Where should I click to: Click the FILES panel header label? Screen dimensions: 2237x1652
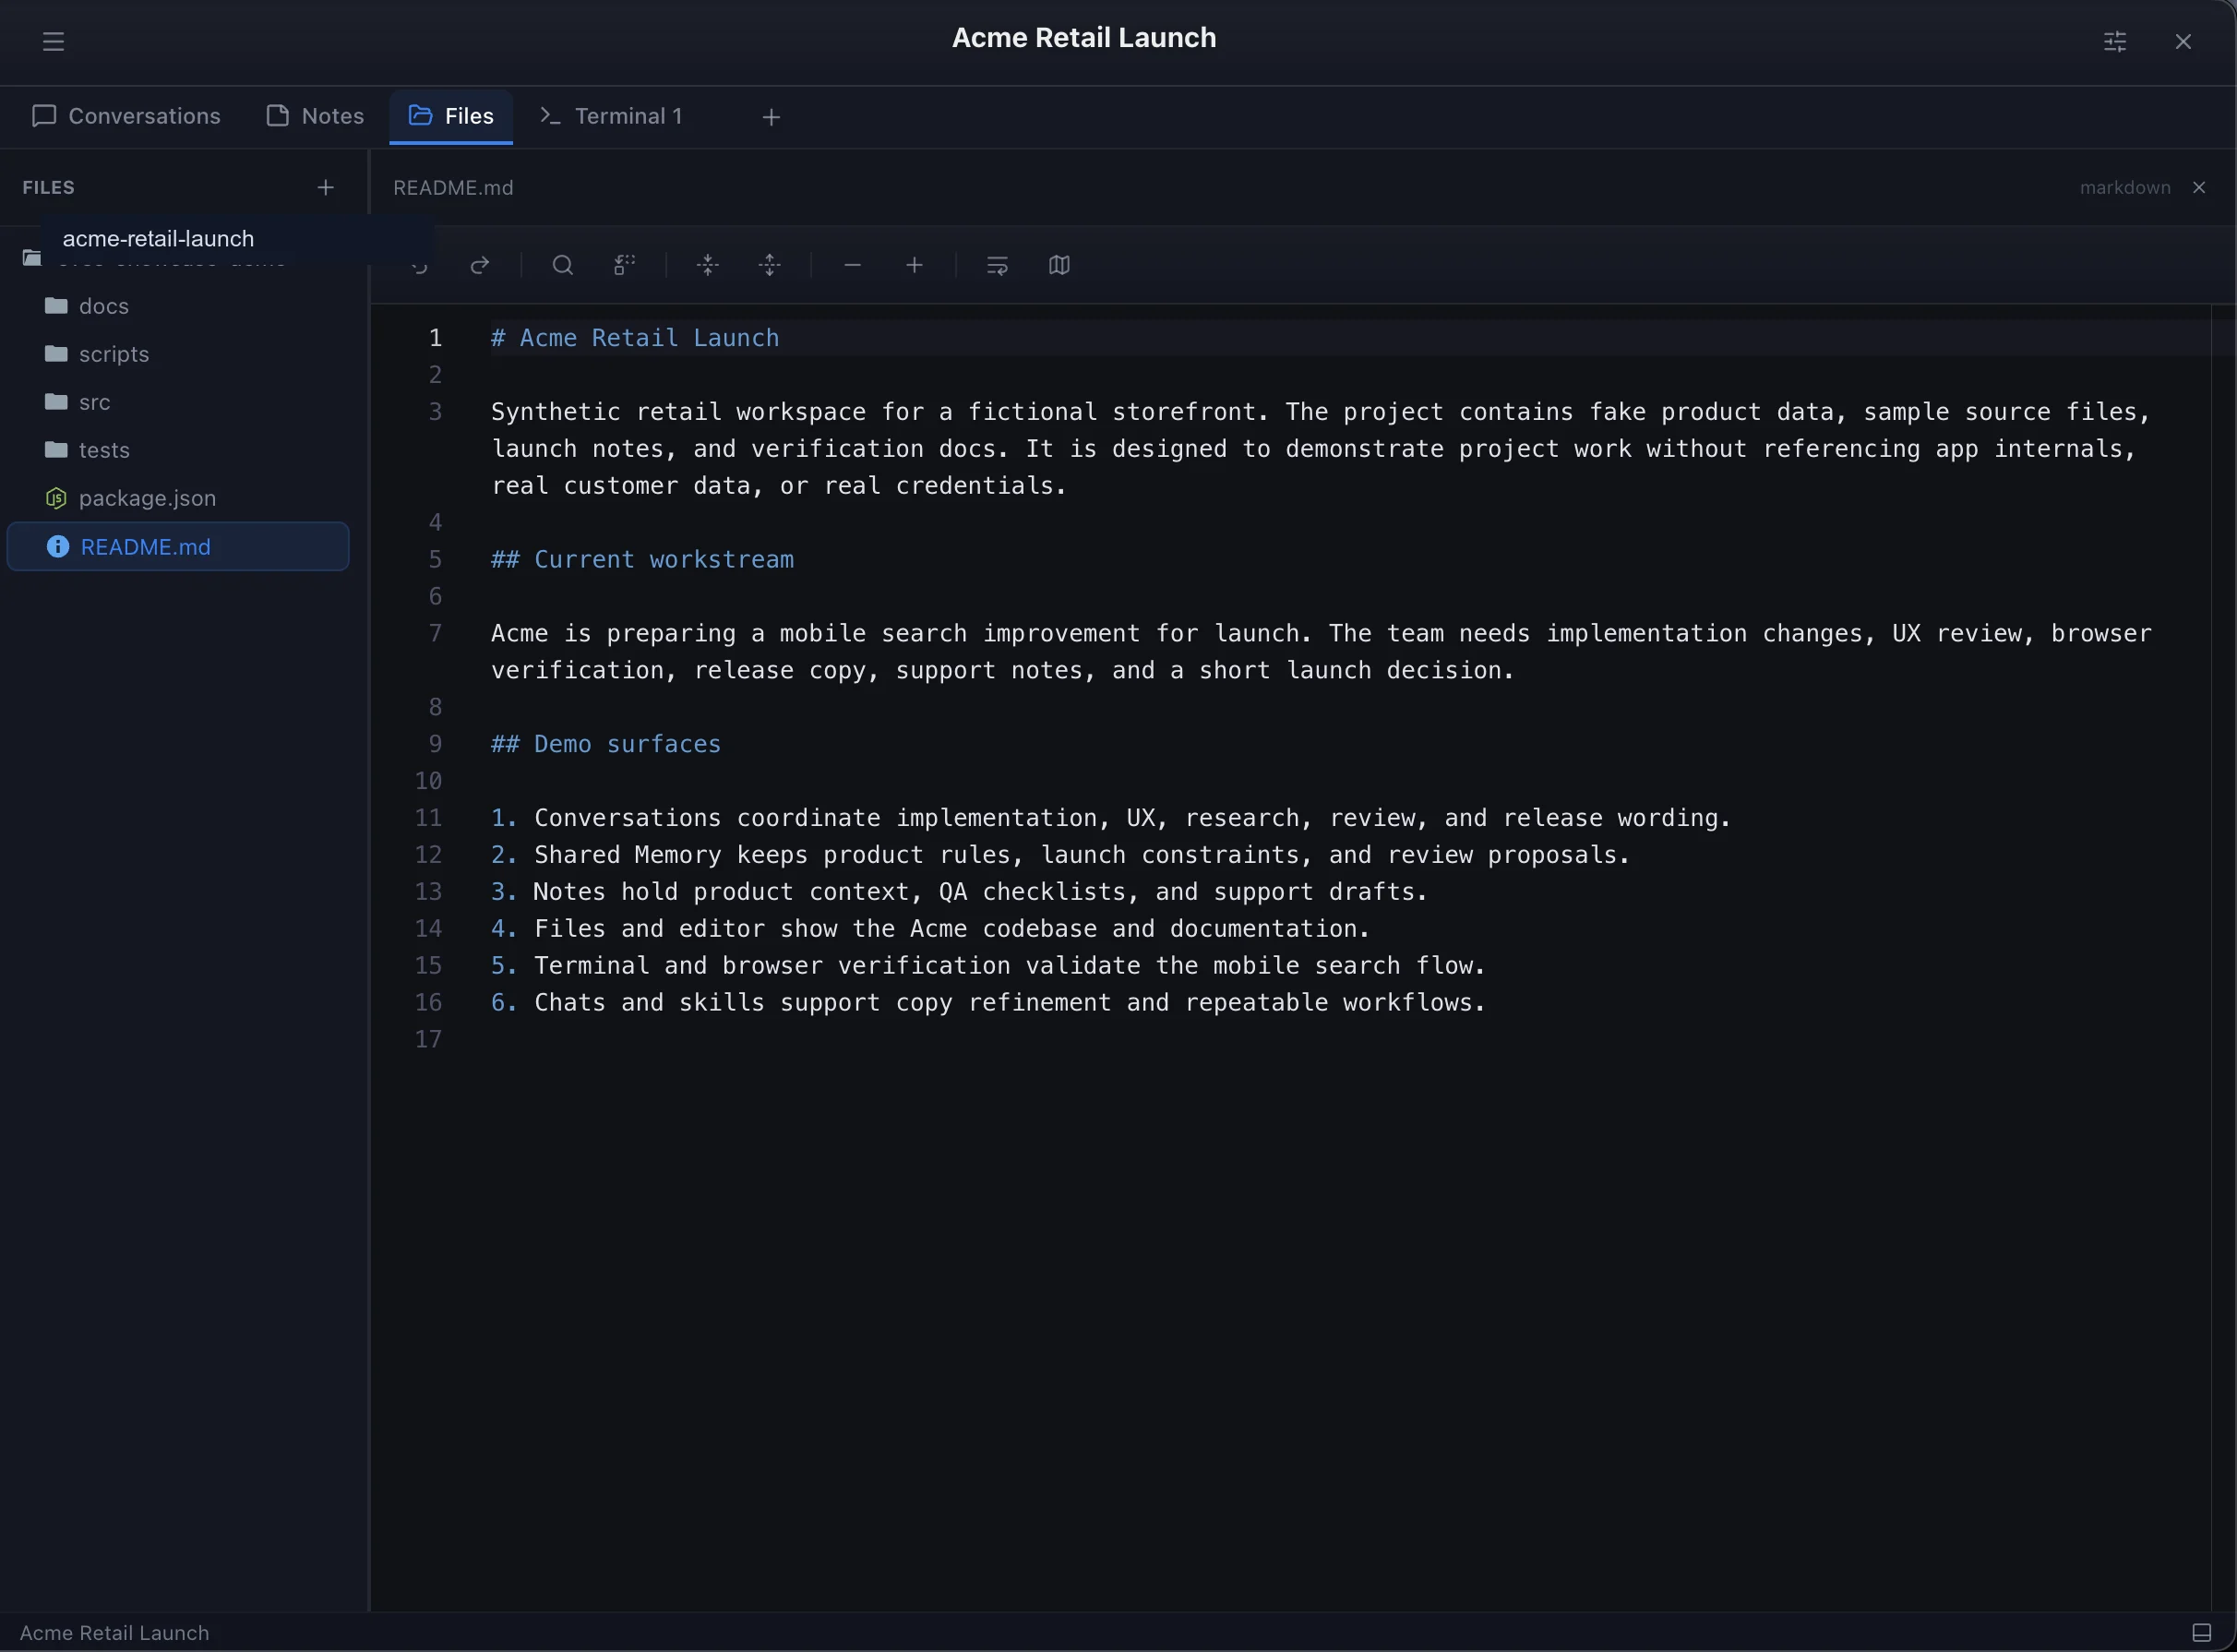tap(48, 188)
